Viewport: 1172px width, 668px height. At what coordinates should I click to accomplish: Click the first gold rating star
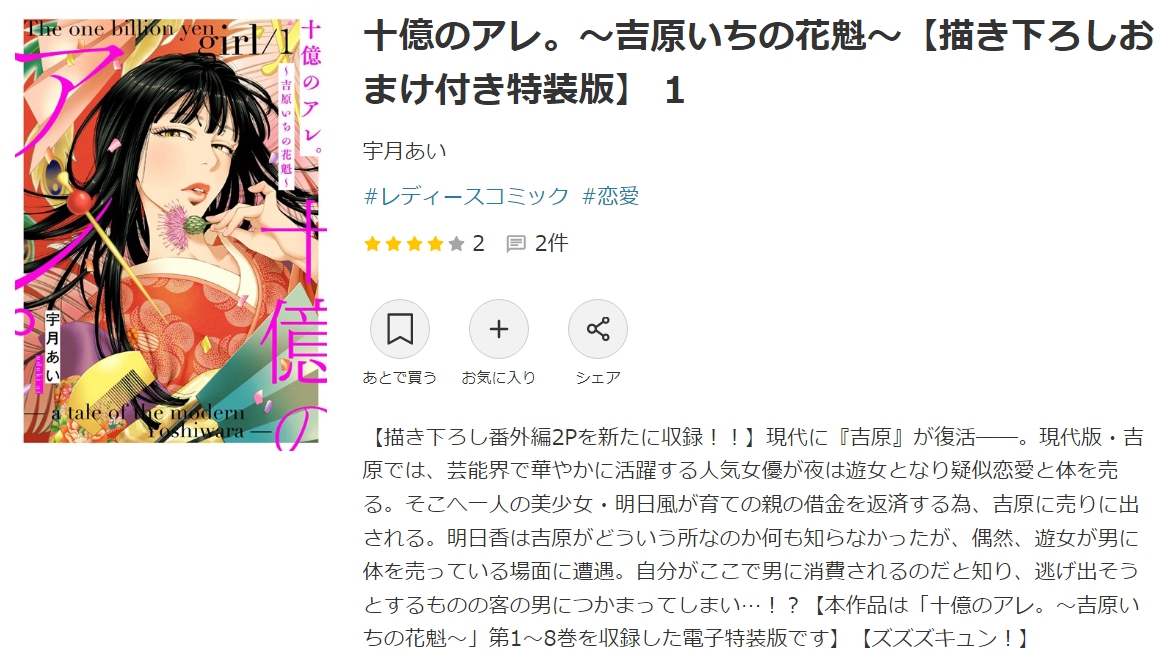click(372, 244)
